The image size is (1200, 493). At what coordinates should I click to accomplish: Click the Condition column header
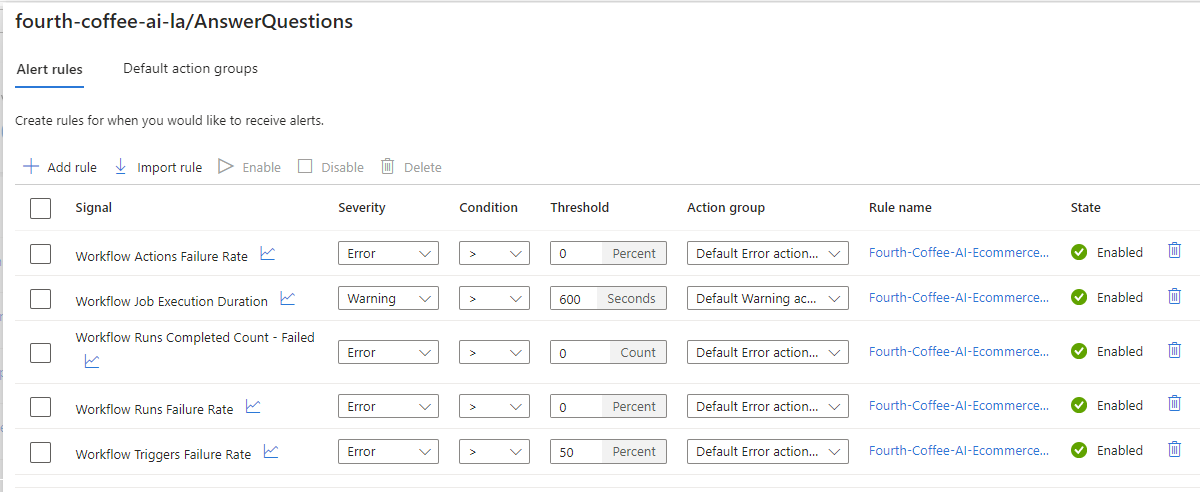489,208
